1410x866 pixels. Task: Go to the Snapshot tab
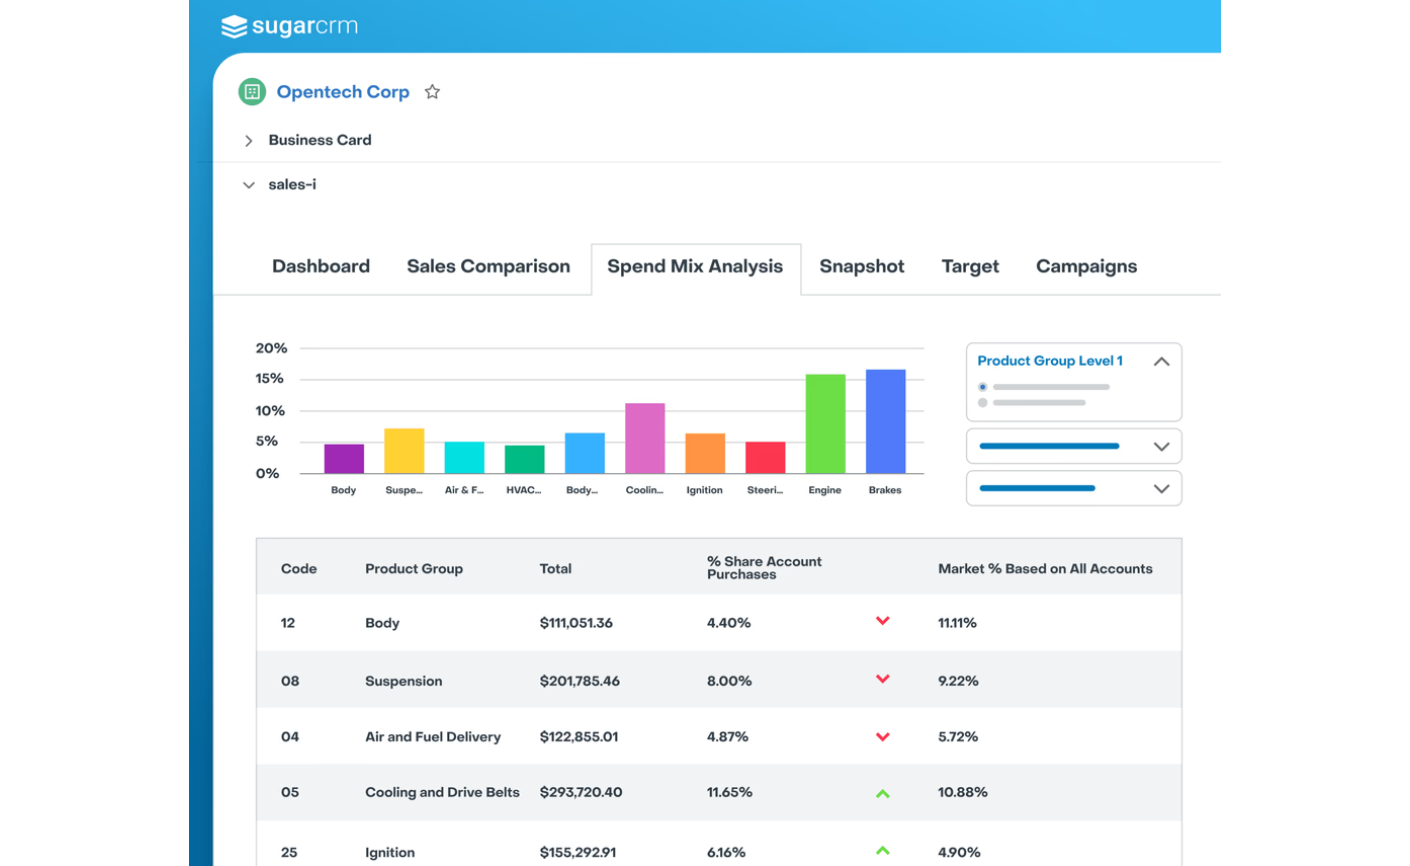click(862, 266)
